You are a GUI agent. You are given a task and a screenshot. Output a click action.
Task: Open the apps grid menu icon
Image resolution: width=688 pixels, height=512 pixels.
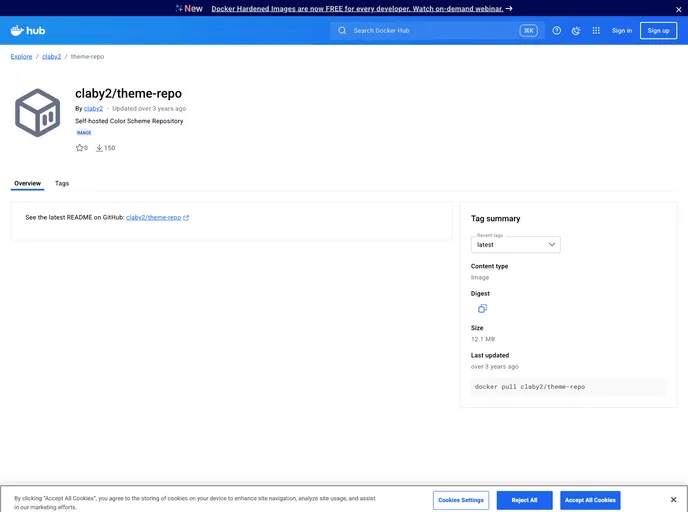coord(596,31)
